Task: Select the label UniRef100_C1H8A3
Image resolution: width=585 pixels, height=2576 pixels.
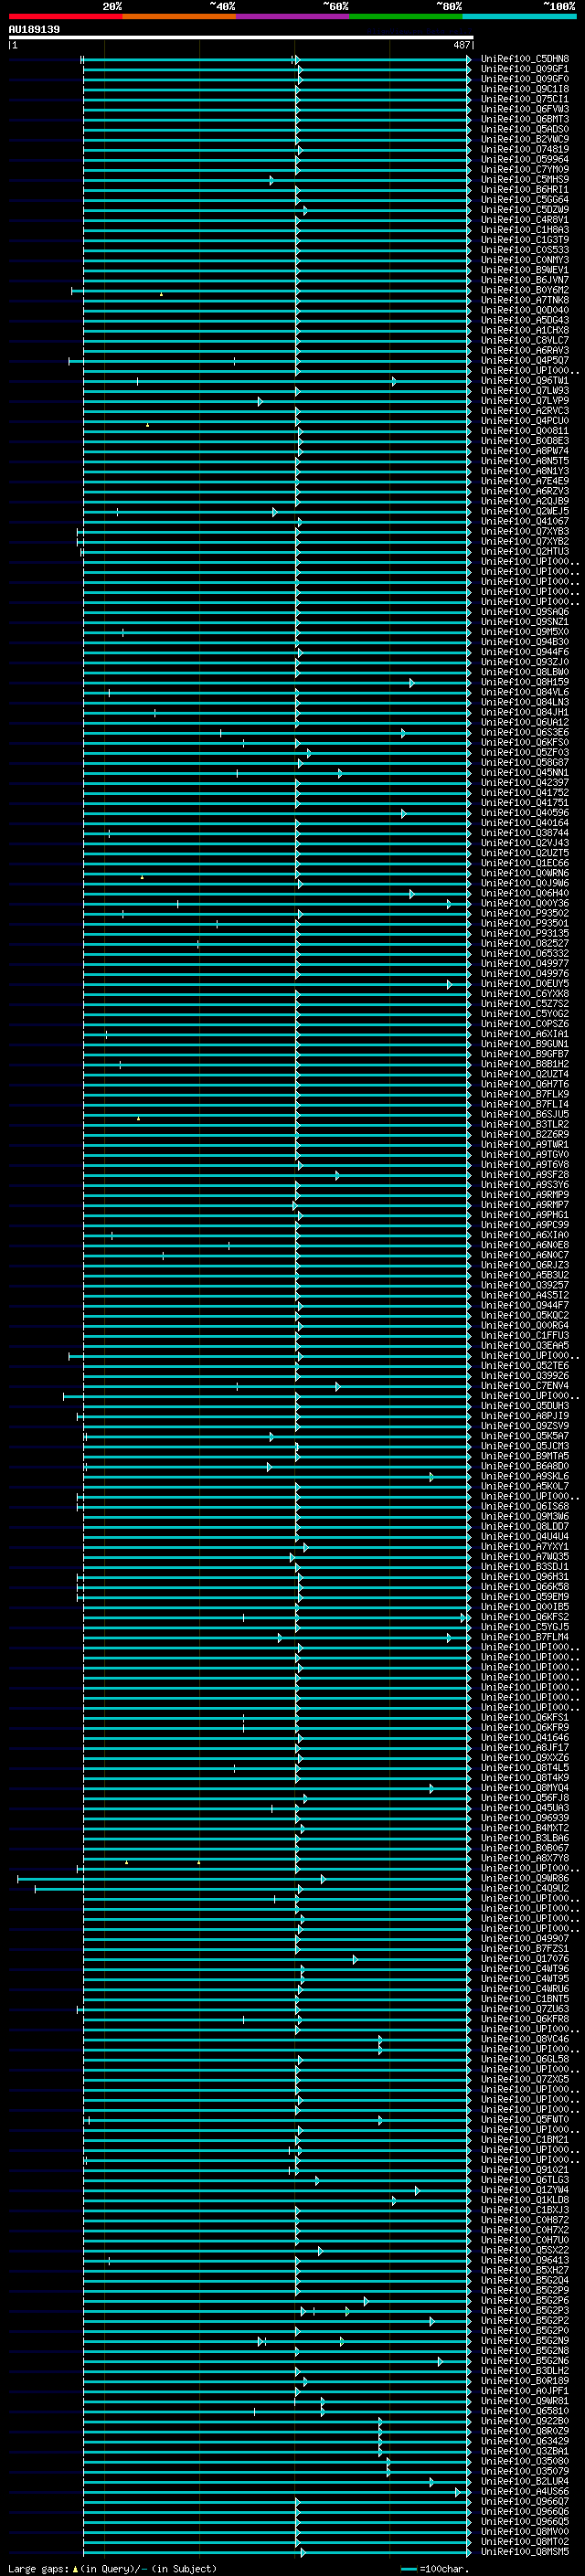Action: point(525,230)
